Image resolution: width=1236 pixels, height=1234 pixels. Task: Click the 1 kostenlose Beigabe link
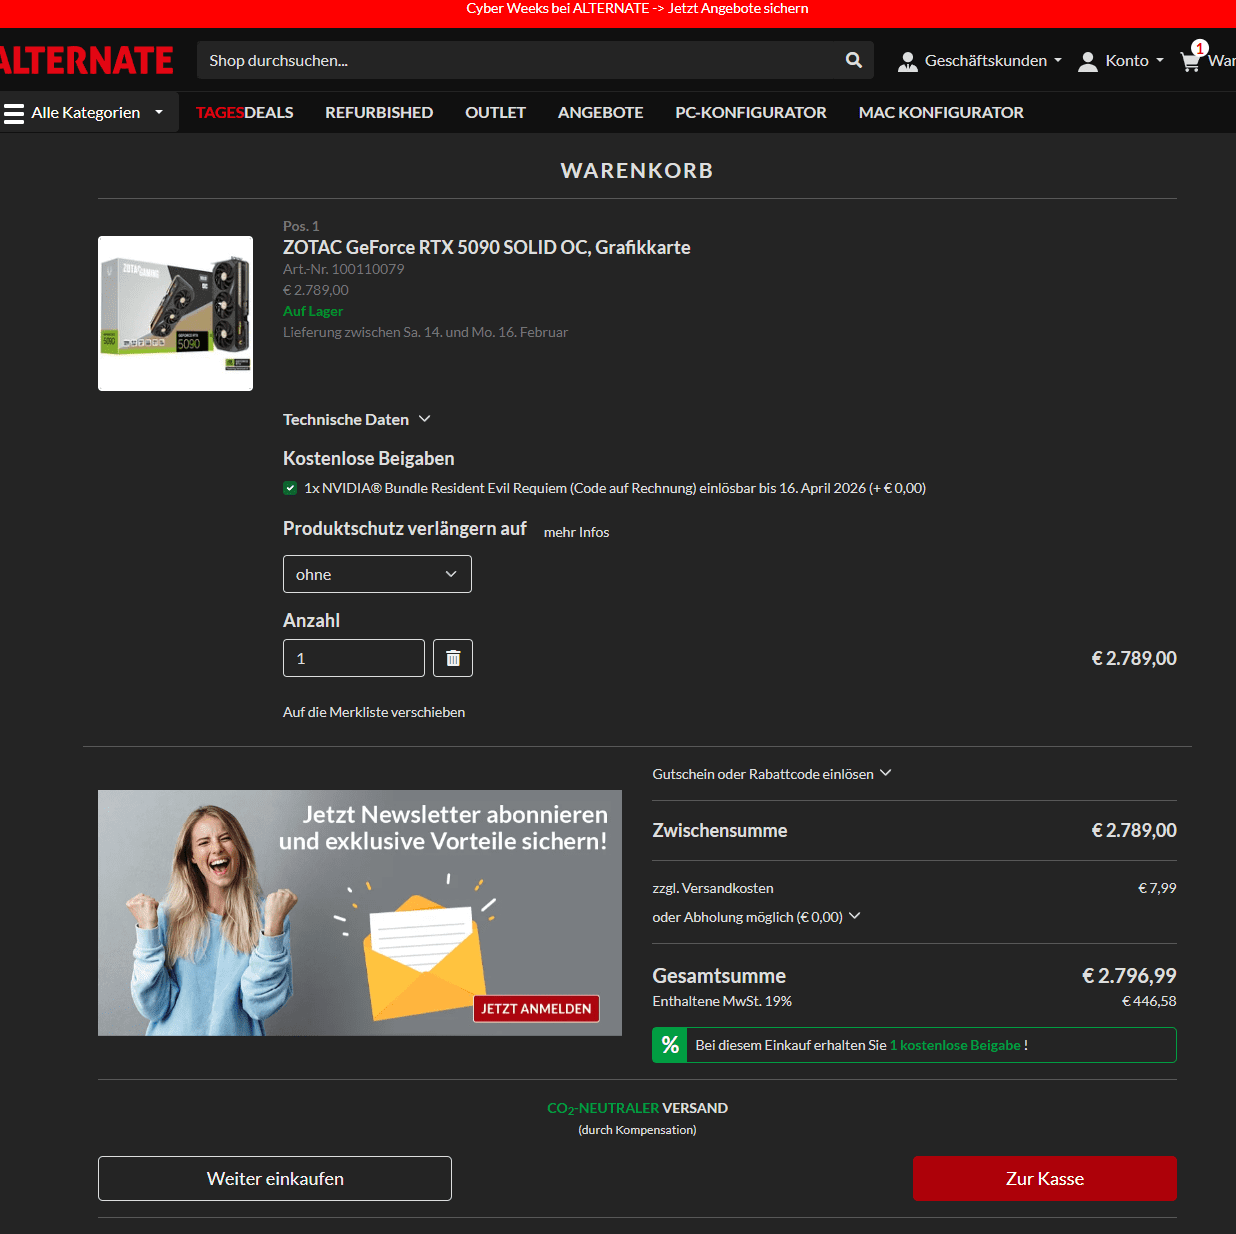[x=955, y=1045]
